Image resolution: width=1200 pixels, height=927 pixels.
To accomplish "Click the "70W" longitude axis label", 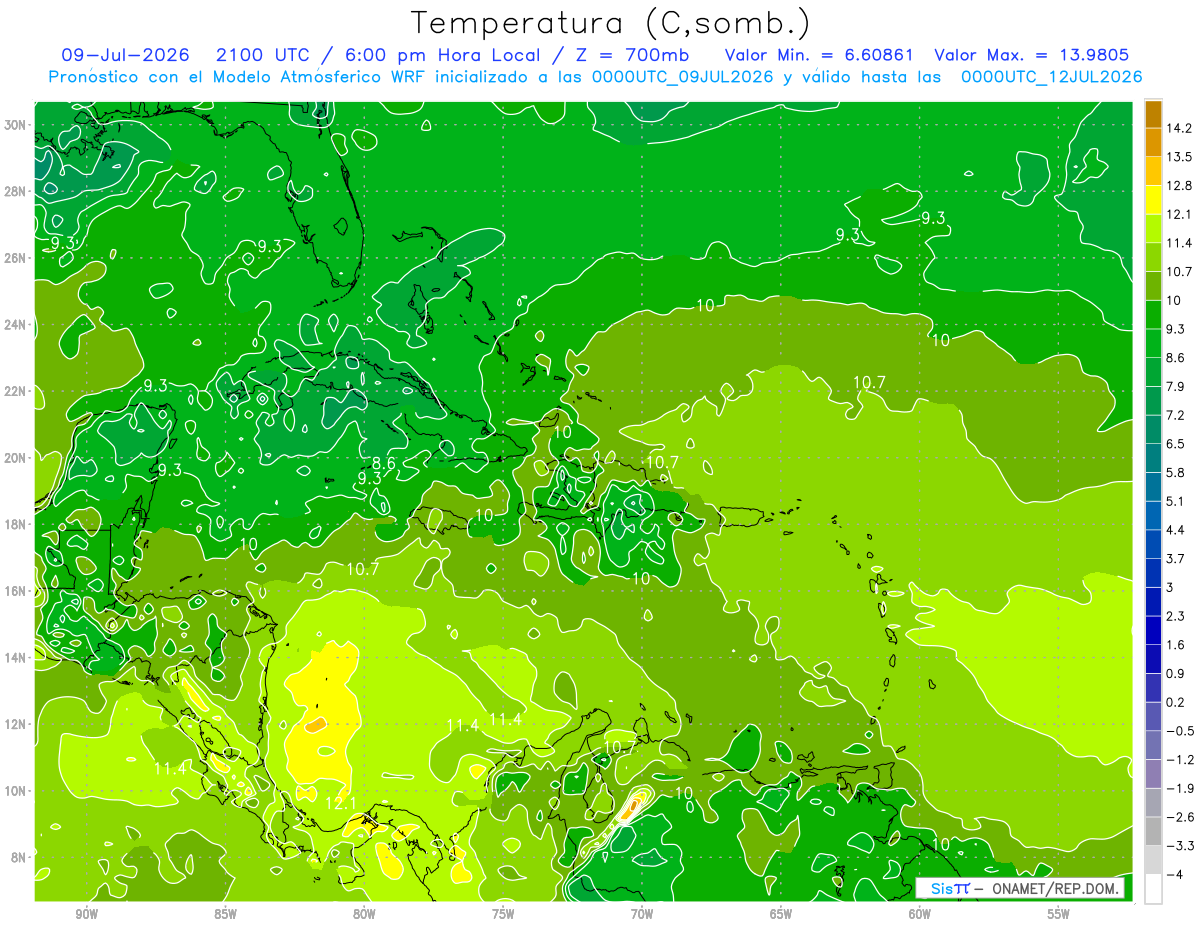I will (x=642, y=915).
